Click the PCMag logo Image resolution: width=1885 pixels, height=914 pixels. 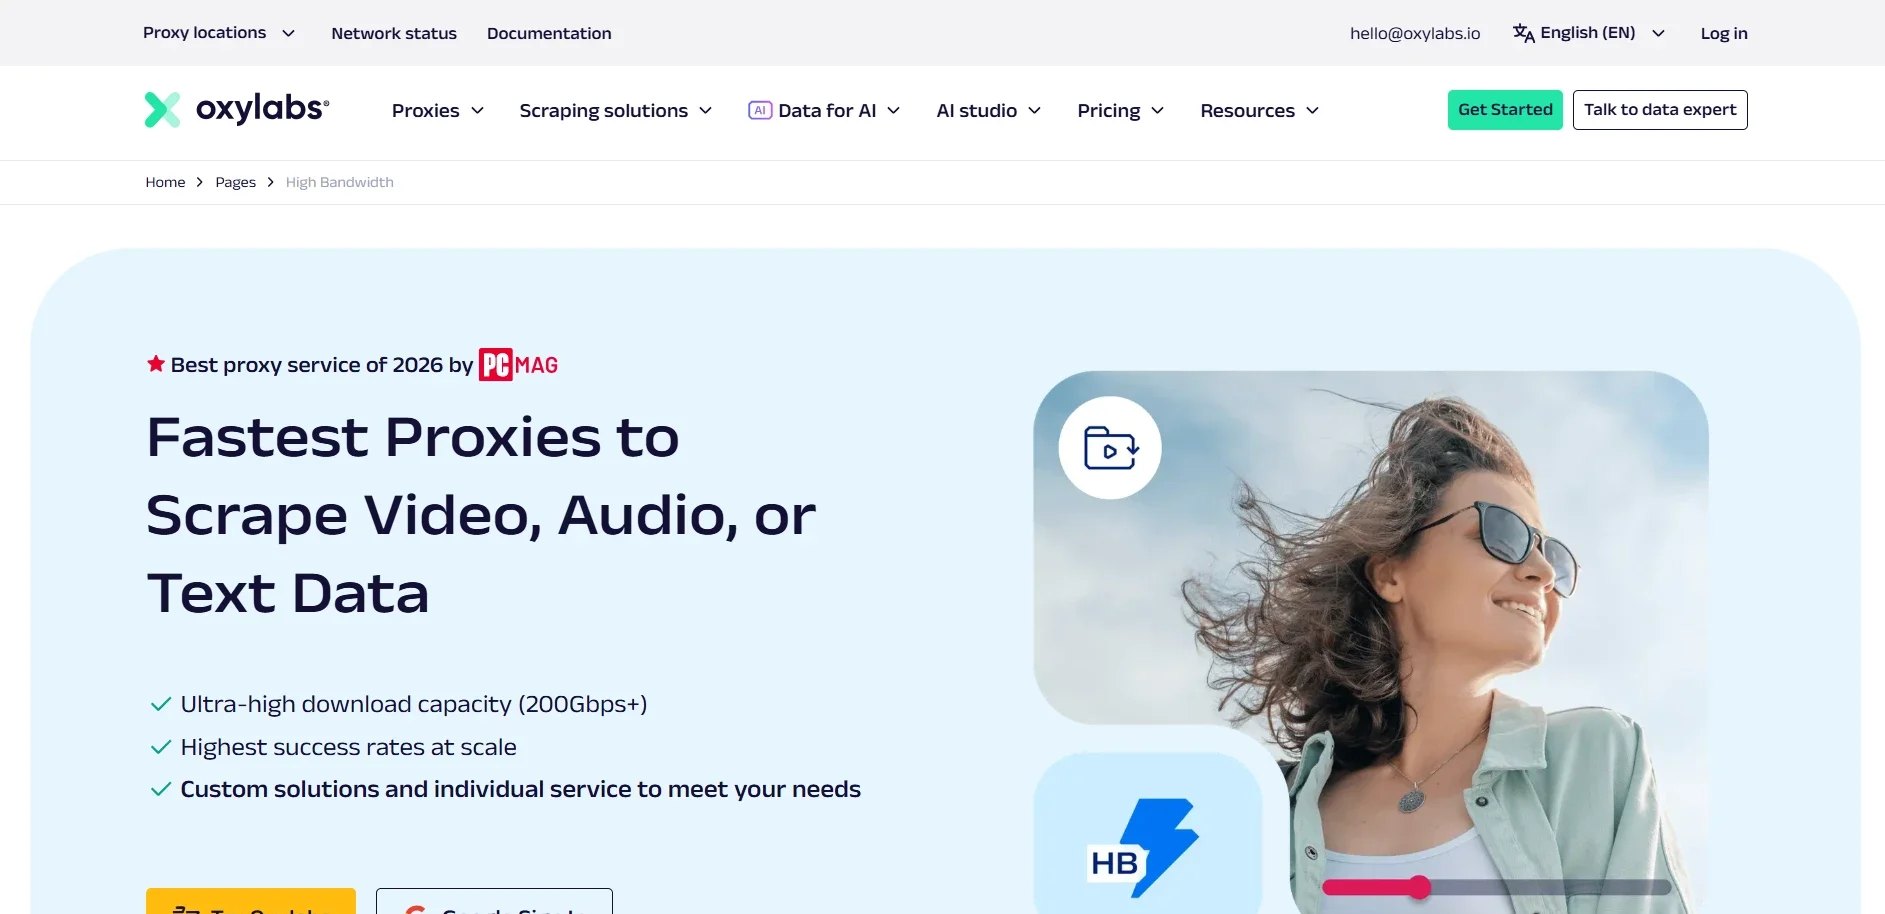tap(518, 365)
